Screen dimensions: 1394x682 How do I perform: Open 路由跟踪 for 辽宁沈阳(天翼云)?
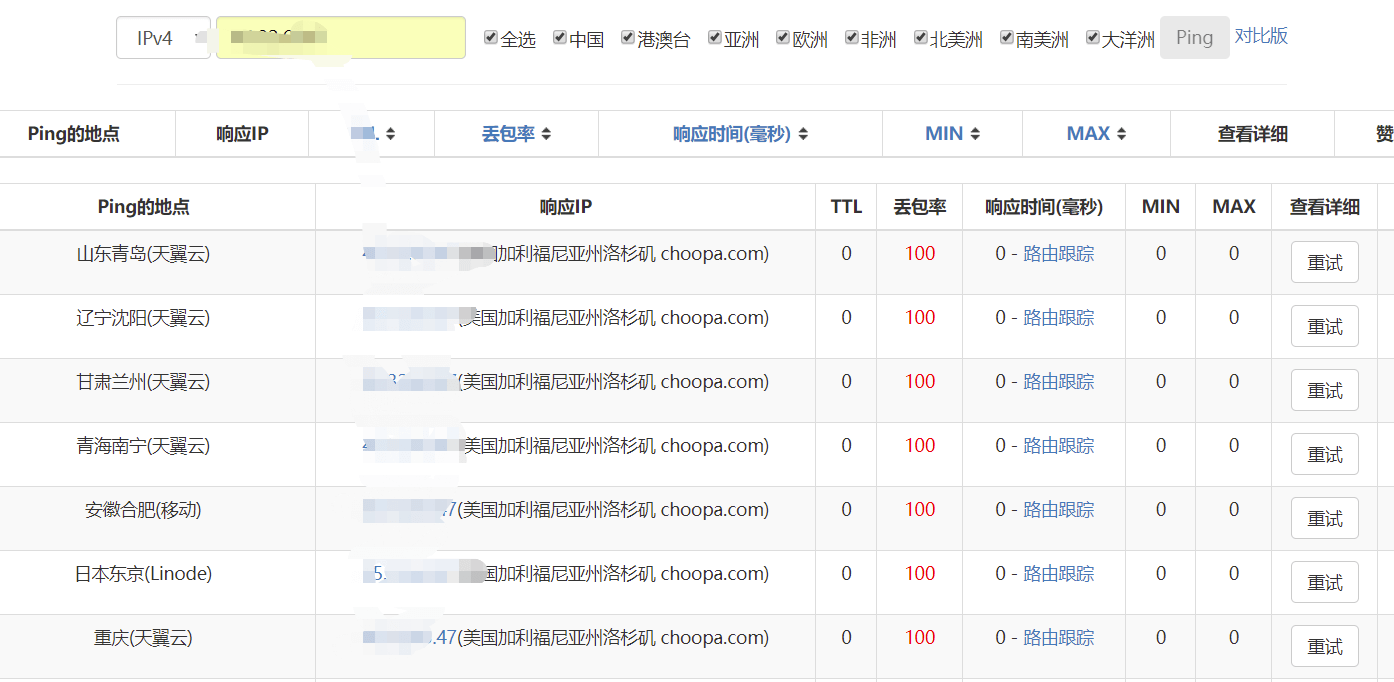[1058, 318]
